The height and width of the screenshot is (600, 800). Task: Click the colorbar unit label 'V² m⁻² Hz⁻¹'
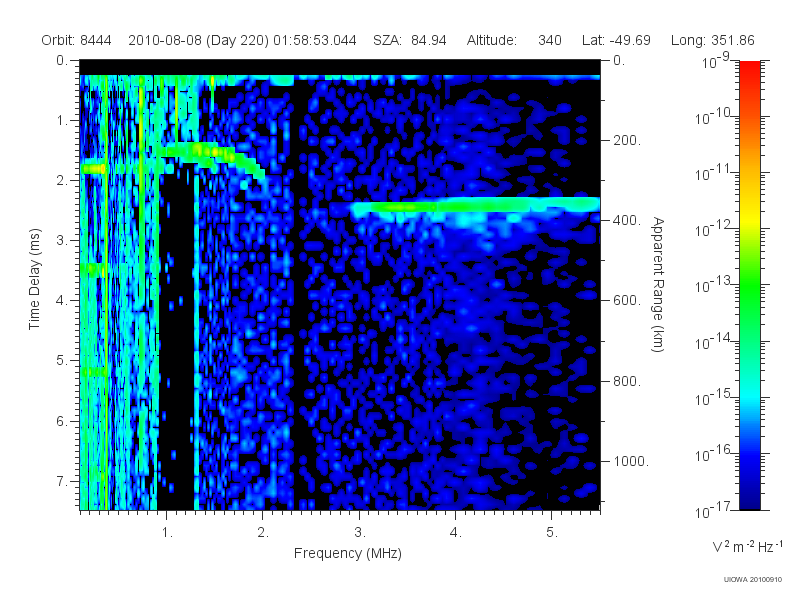coord(747,546)
